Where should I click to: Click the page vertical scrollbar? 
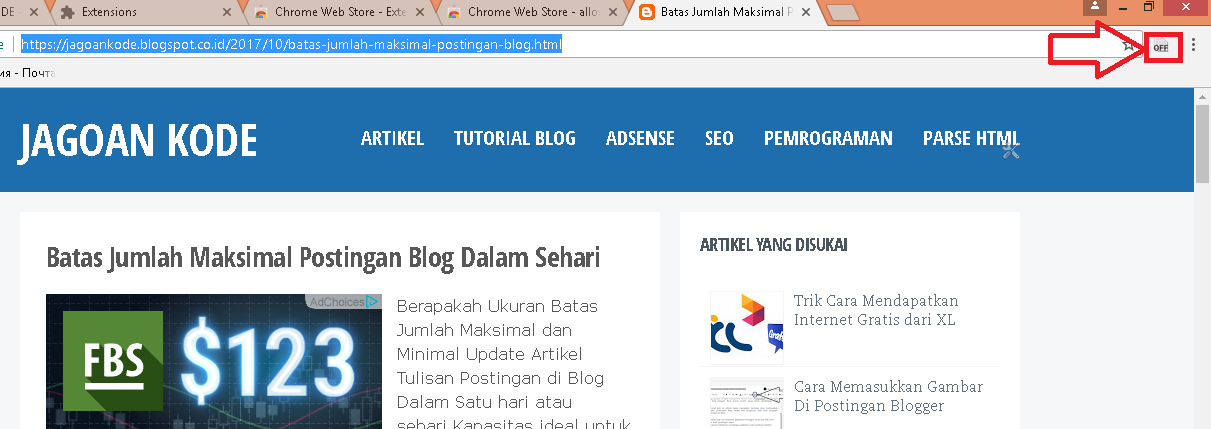click(1202, 146)
